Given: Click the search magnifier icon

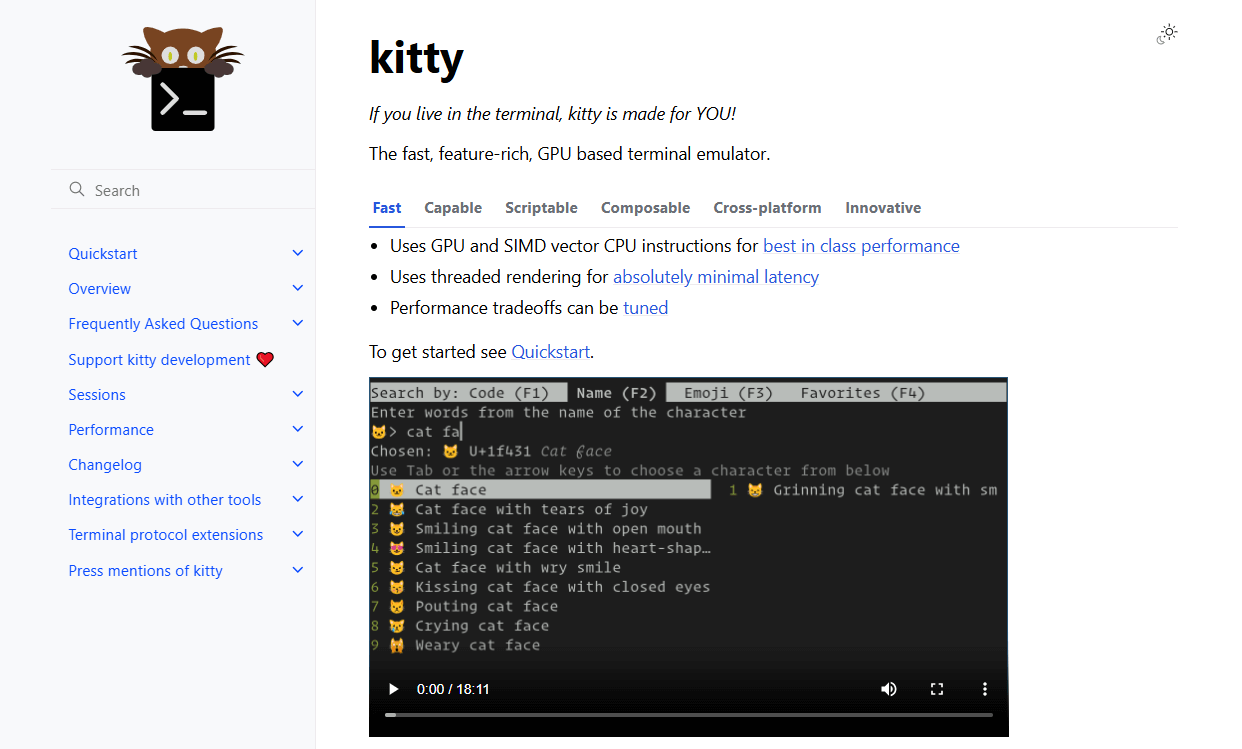Looking at the screenshot, I should (75, 189).
